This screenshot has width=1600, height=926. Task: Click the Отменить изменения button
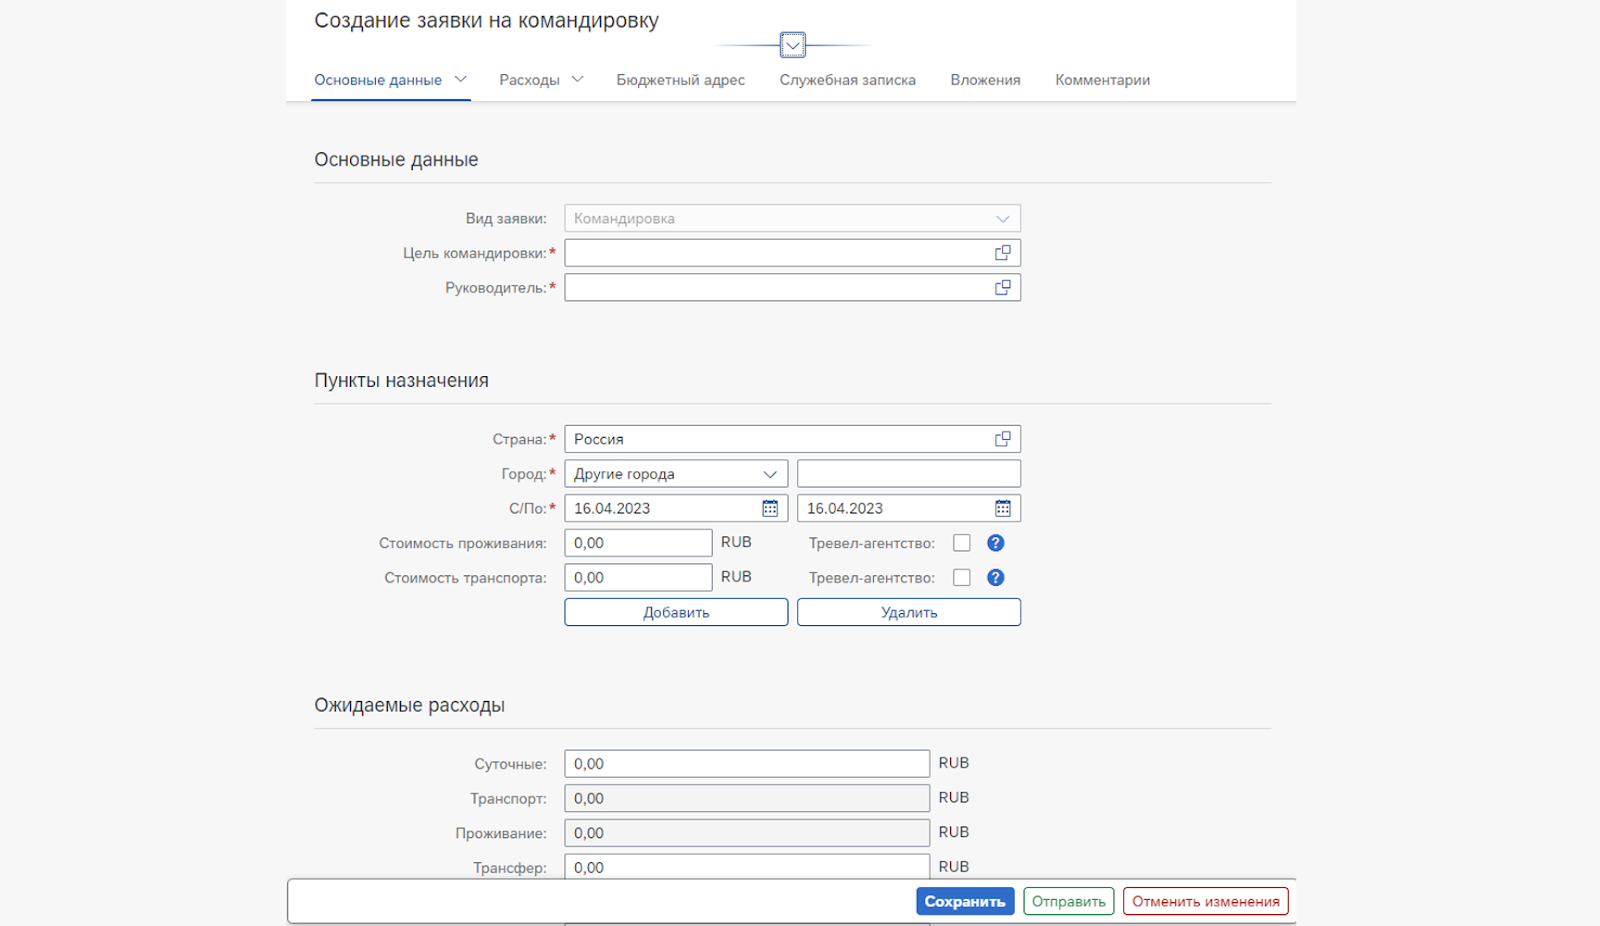point(1205,901)
